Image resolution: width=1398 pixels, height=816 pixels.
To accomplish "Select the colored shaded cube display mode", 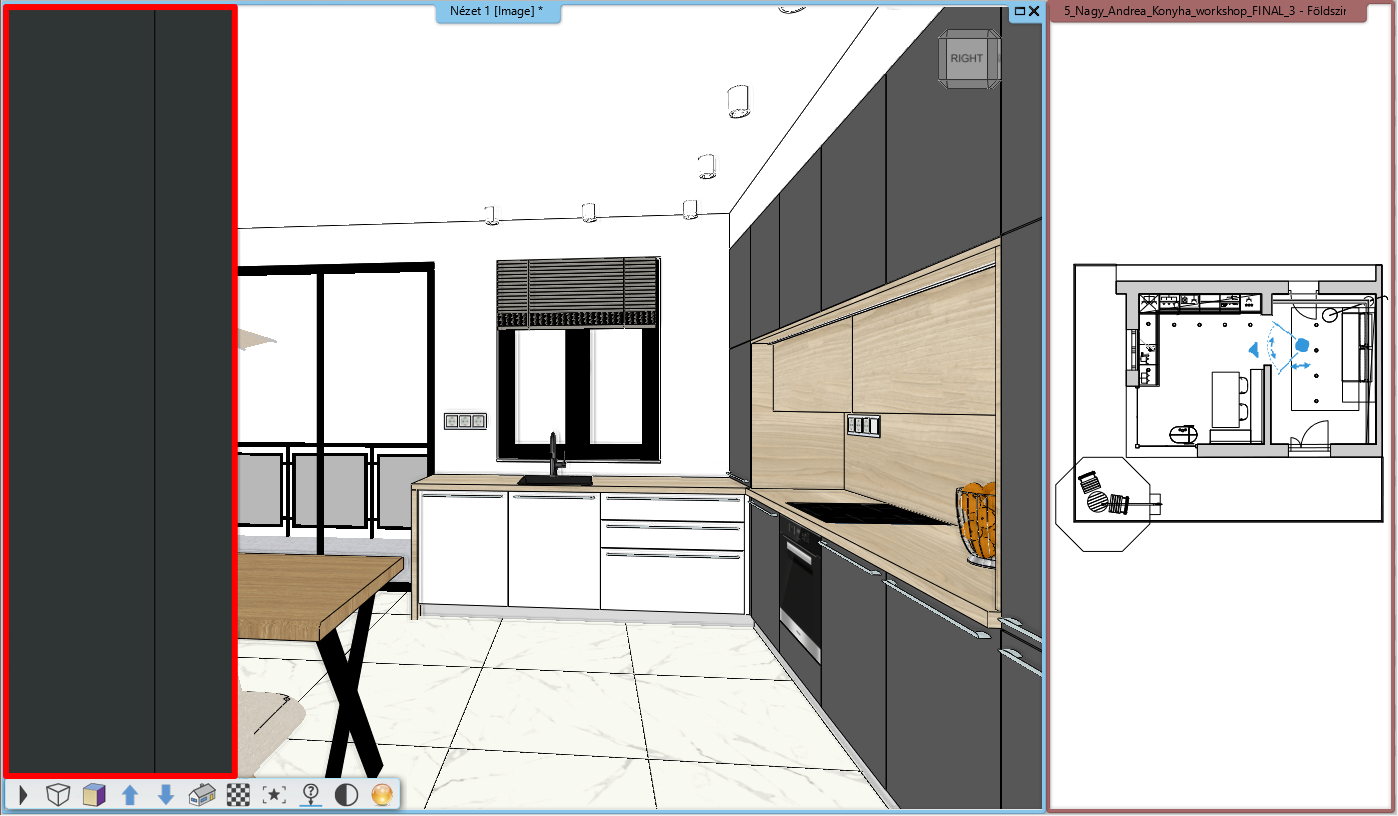I will click(x=94, y=795).
